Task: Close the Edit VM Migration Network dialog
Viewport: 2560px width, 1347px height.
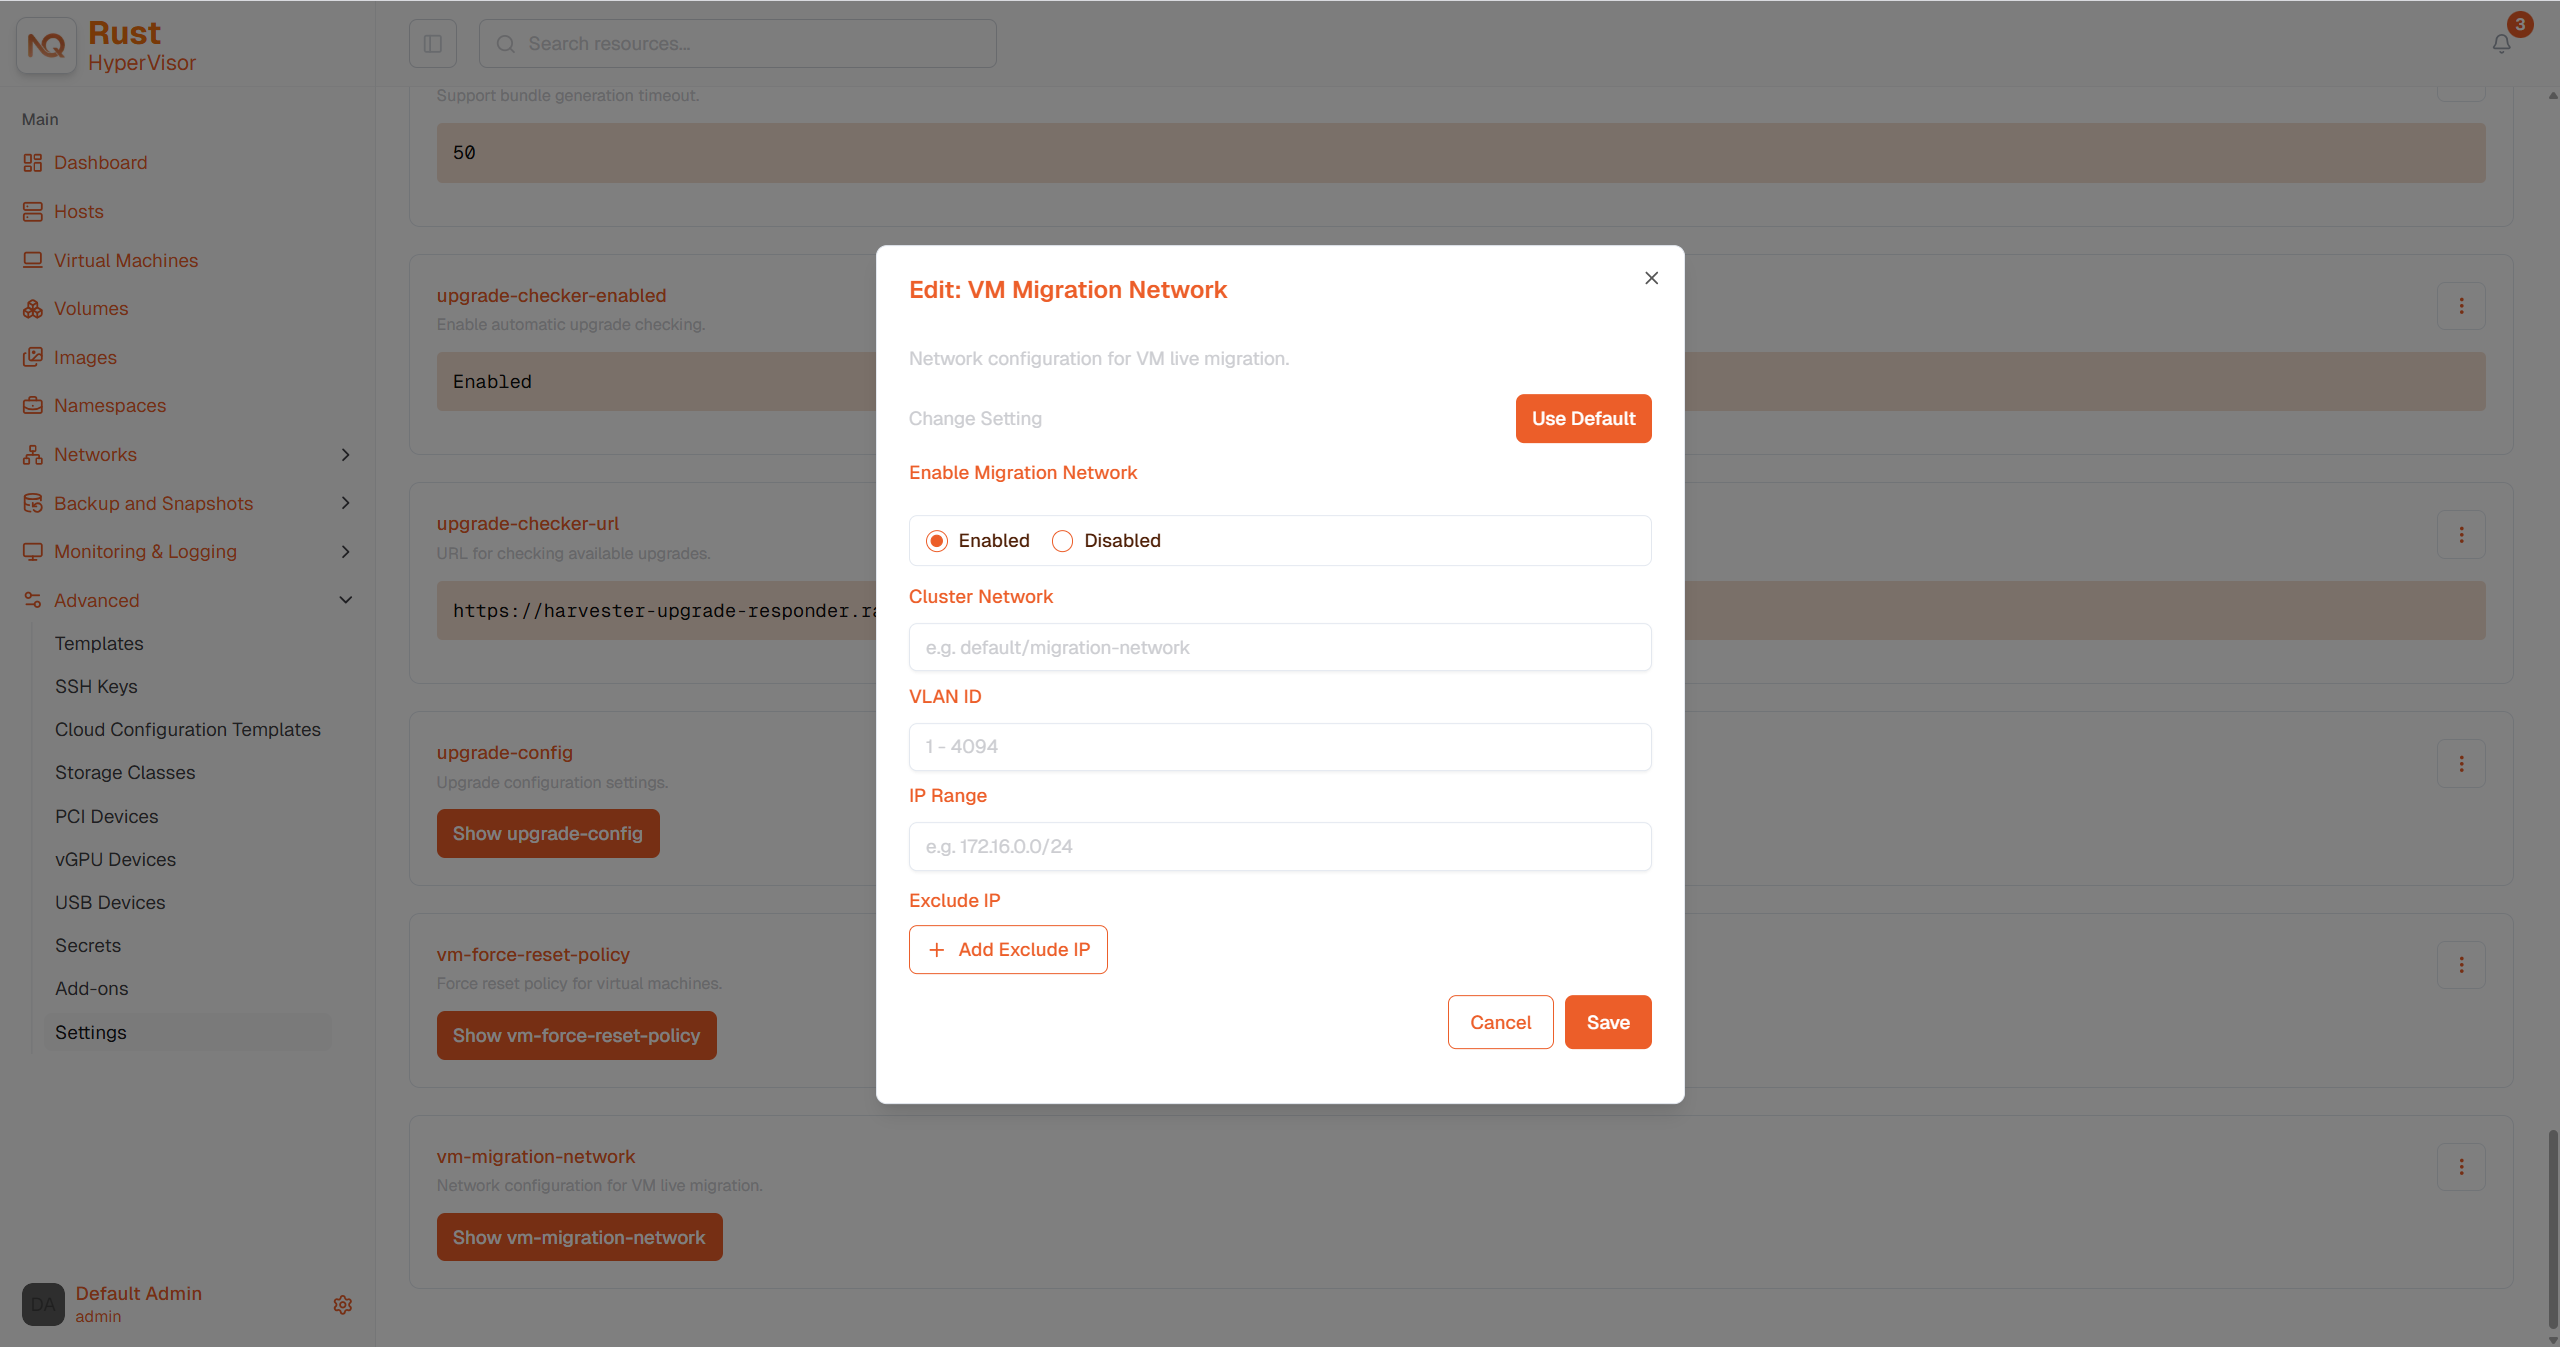Action: [x=1652, y=278]
